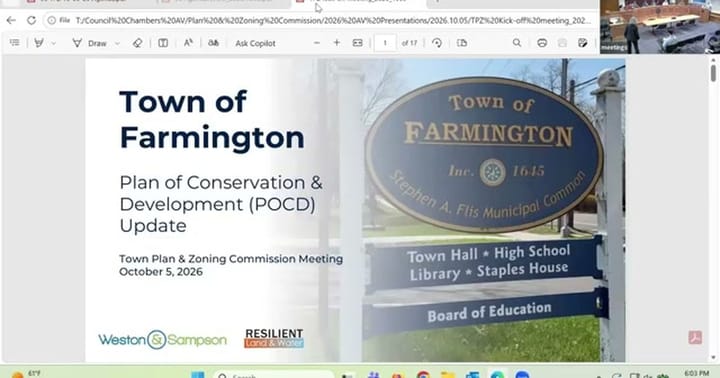Start Read aloud
Image resolution: width=720 pixels, height=378 pixels.
pos(188,43)
